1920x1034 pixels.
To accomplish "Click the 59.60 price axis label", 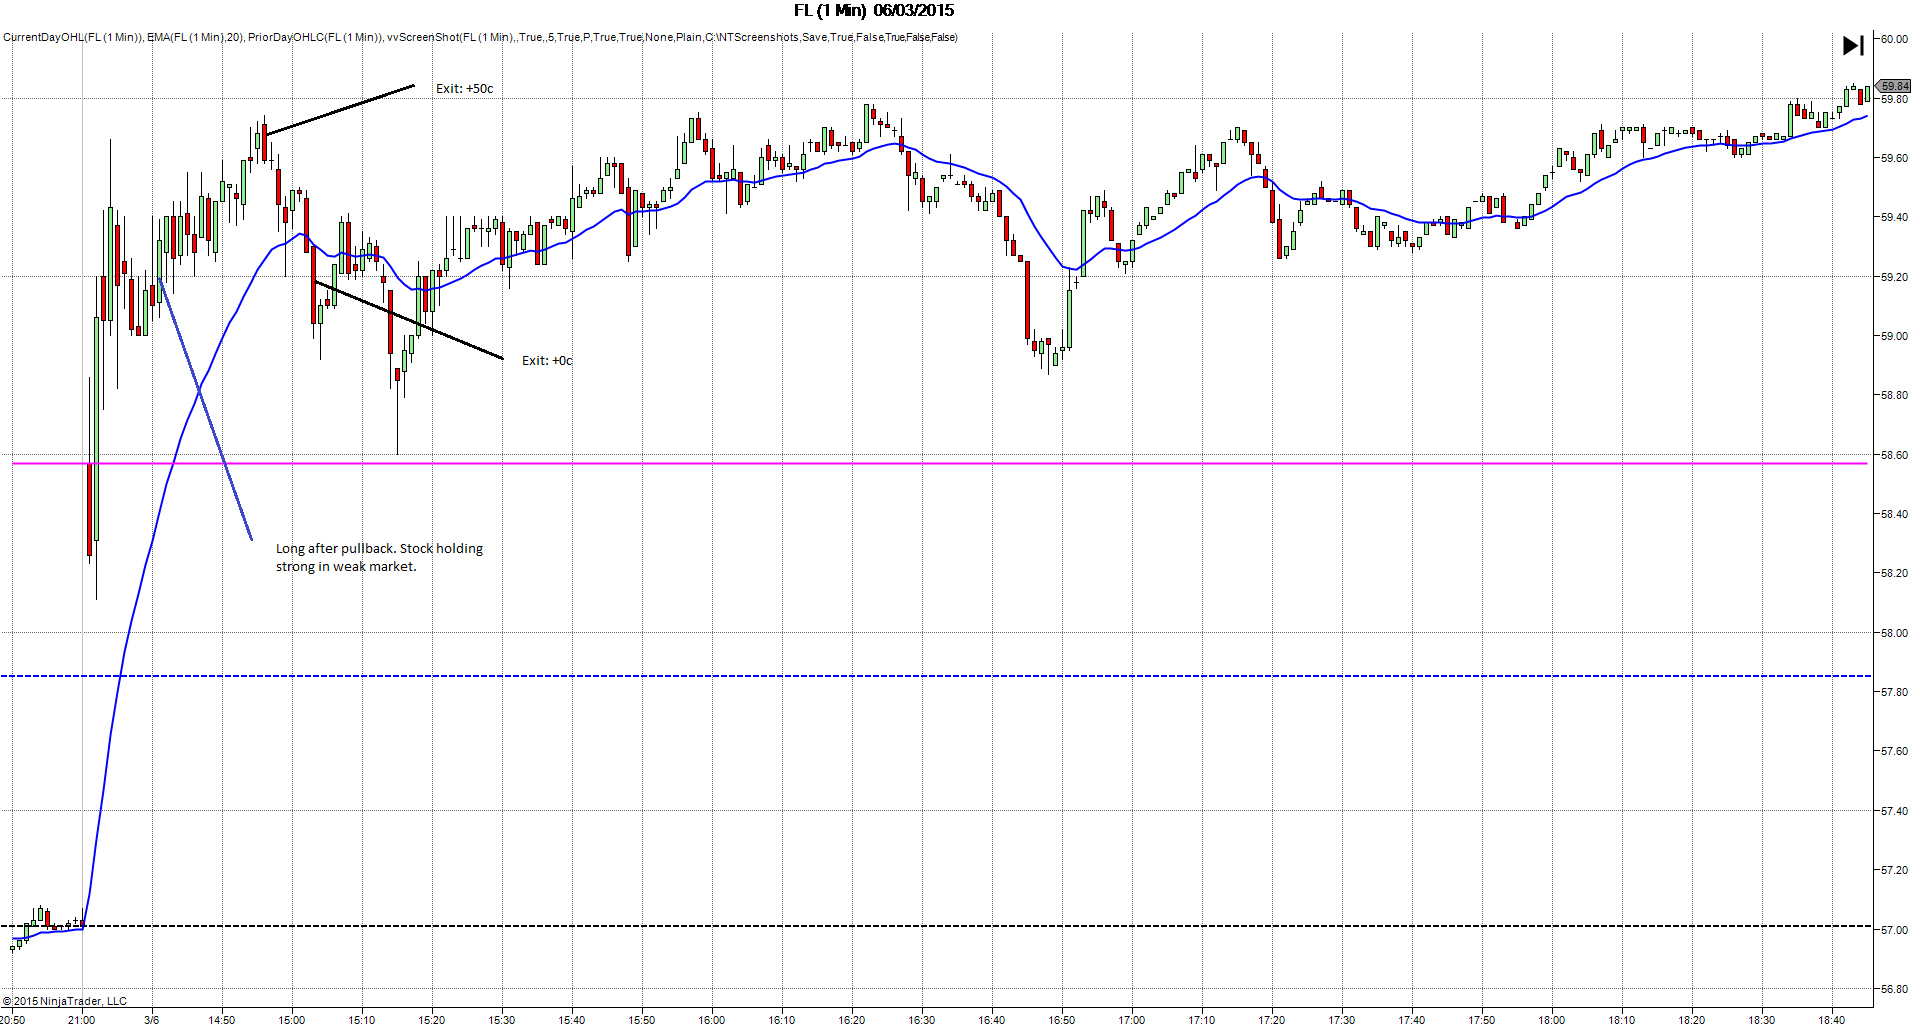I will (x=1894, y=158).
